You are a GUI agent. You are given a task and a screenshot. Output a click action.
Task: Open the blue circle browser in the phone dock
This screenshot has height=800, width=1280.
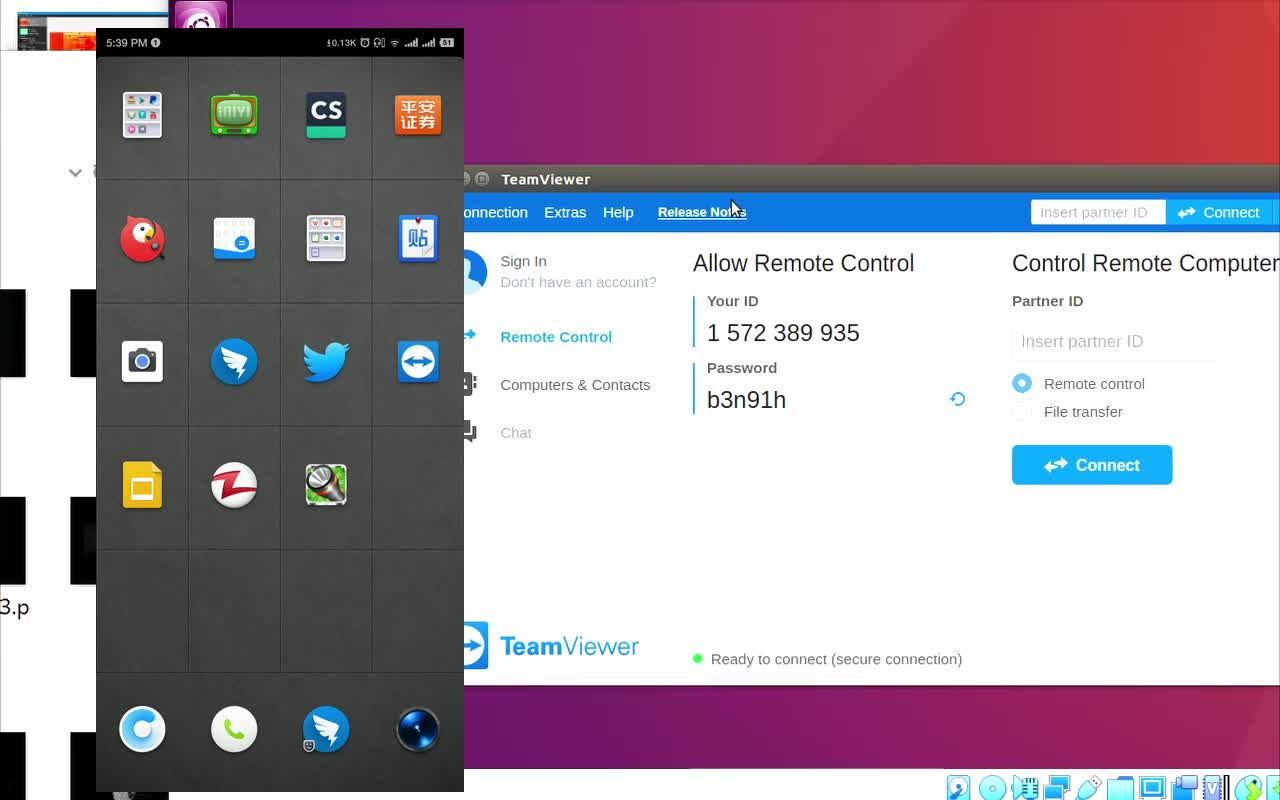tap(142, 729)
